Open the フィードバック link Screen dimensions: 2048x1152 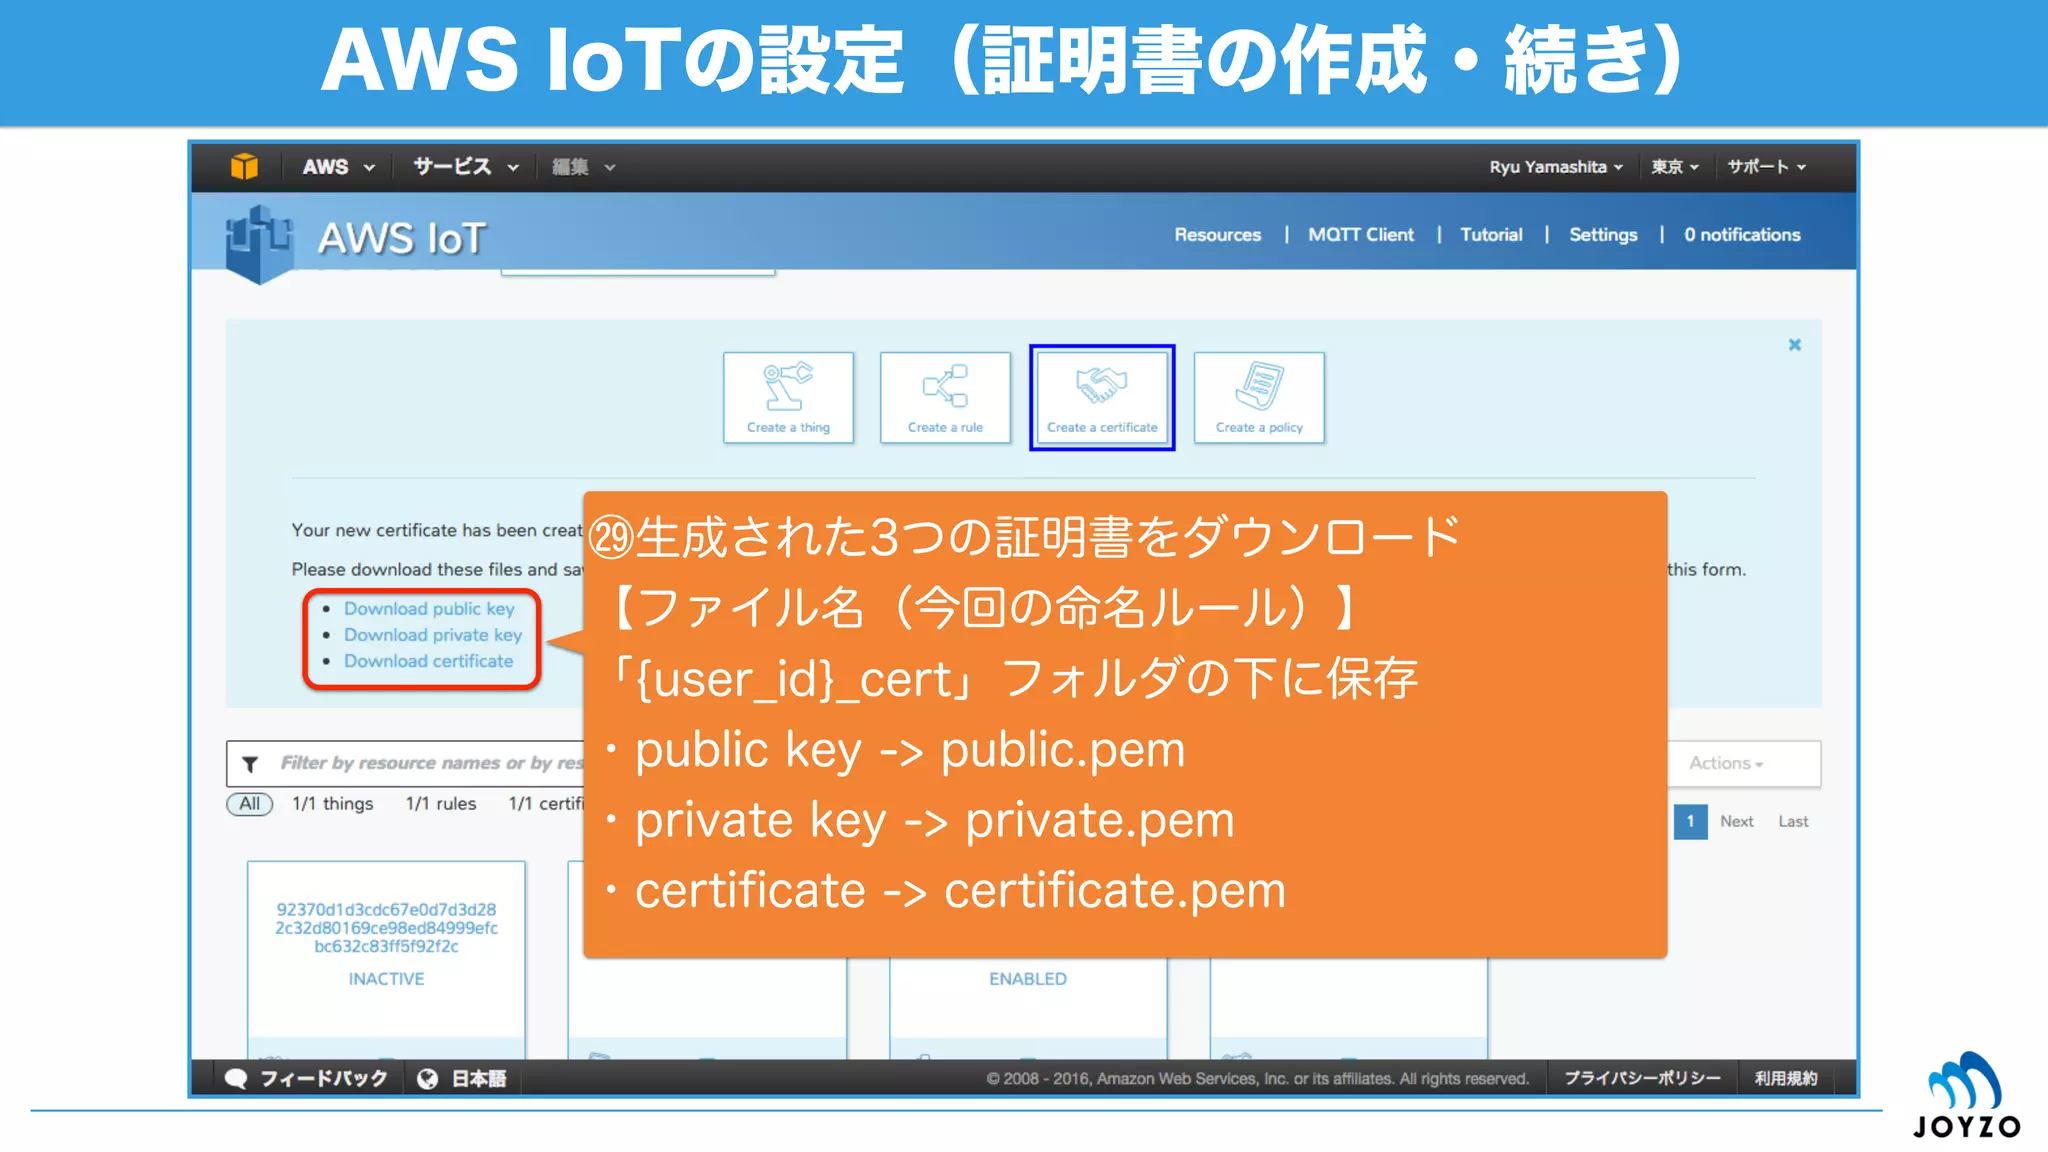coord(323,1078)
